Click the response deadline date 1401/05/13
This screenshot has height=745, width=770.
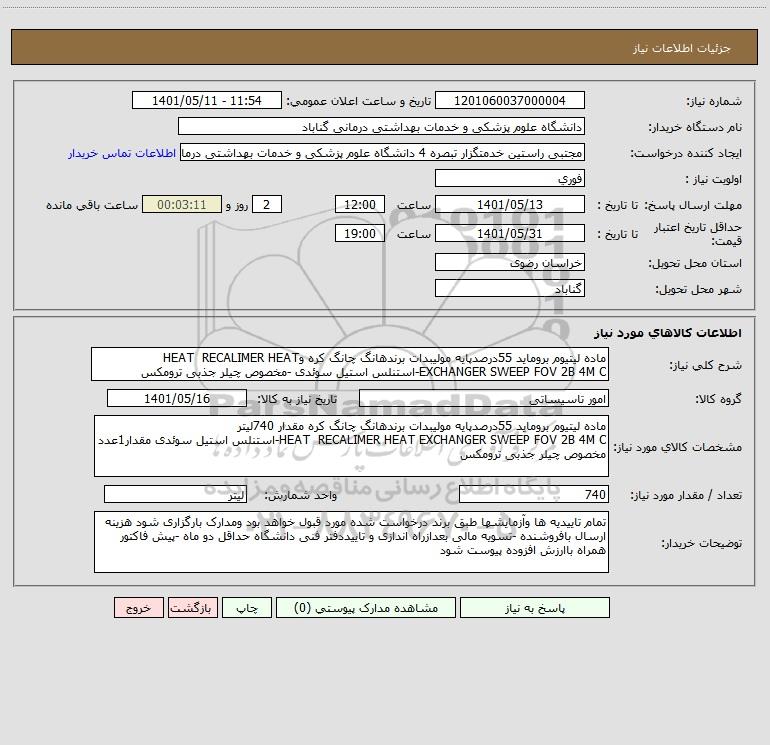click(510, 204)
